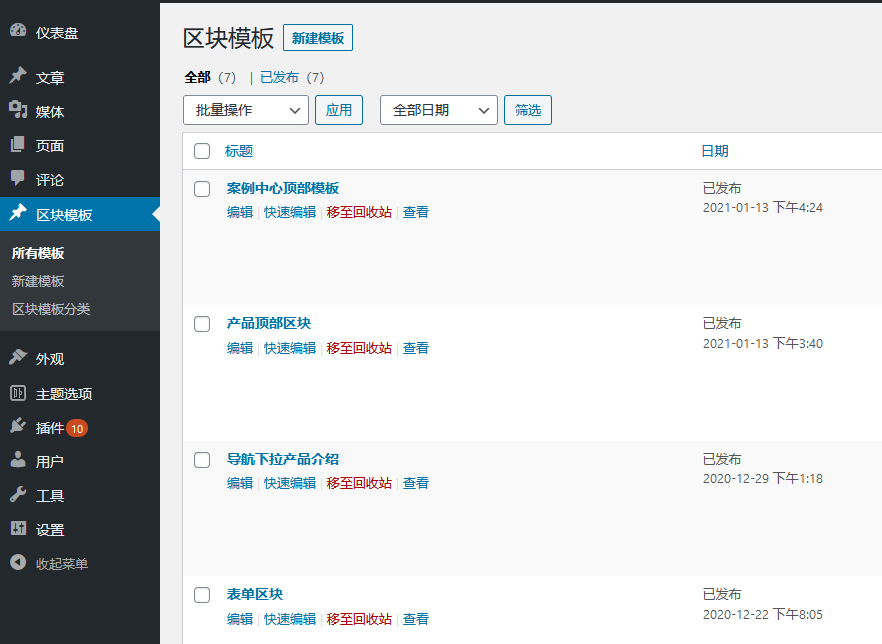Image resolution: width=882 pixels, height=644 pixels.
Task: Check the box next to 产品顶部区块
Action: [x=203, y=323]
